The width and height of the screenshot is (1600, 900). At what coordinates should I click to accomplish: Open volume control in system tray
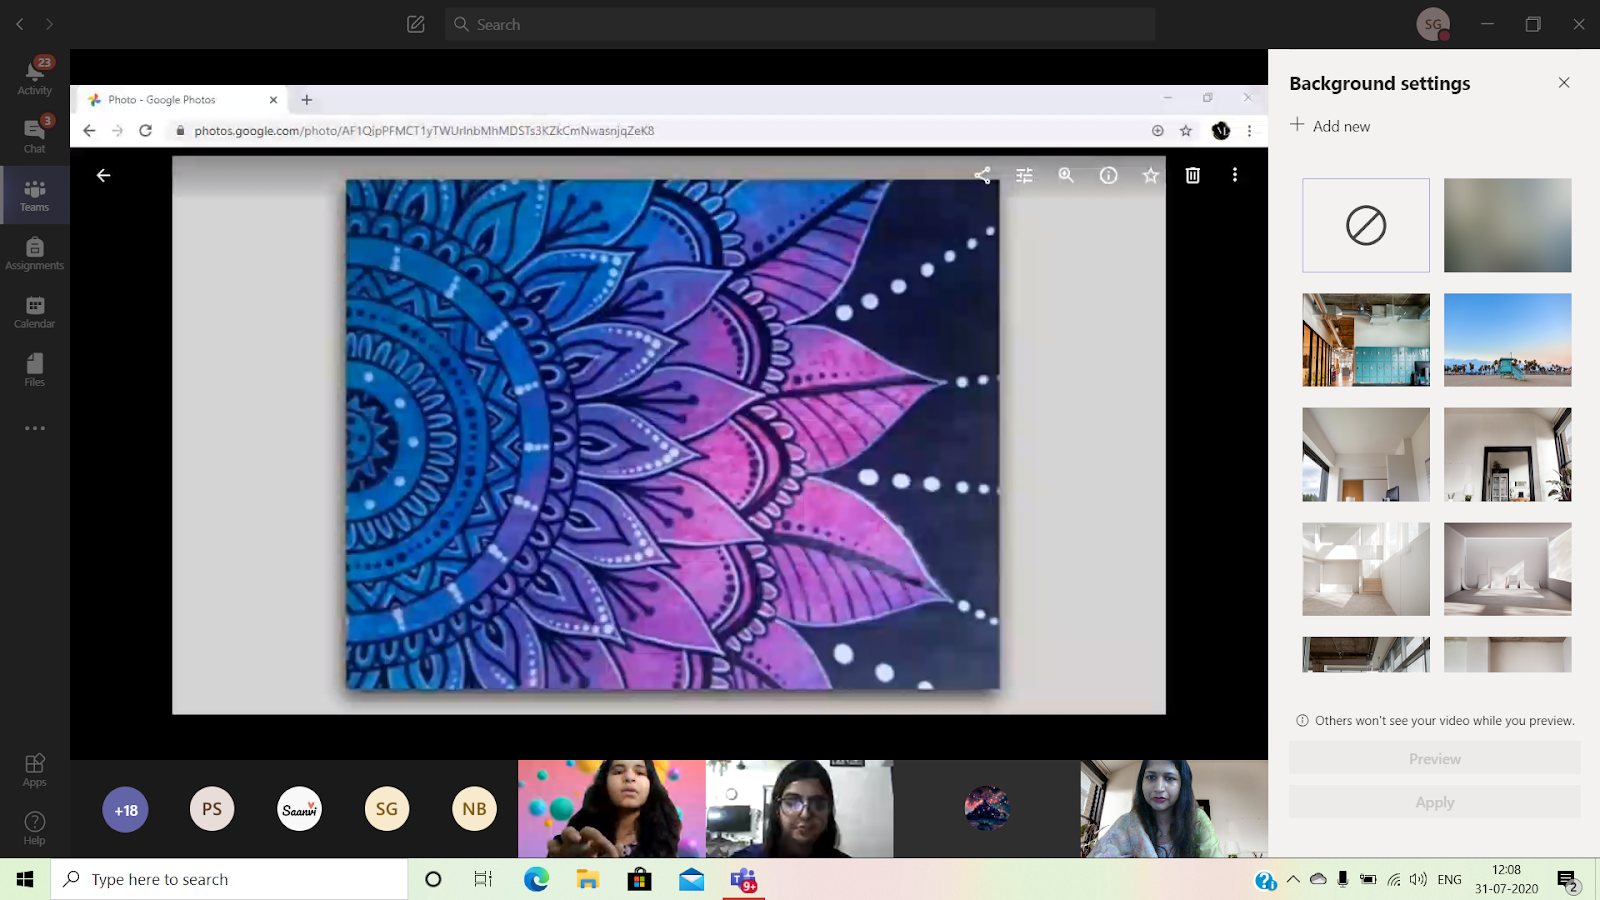point(1418,879)
